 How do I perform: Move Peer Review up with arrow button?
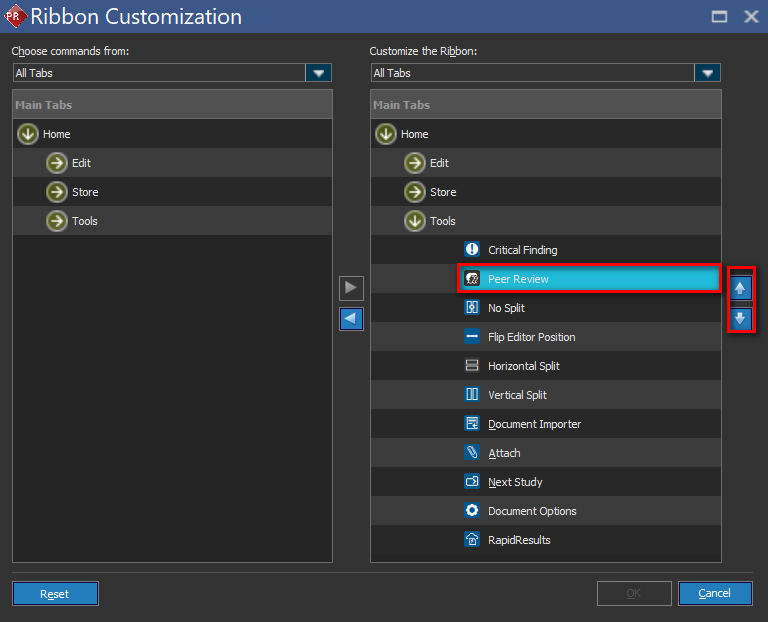pyautogui.click(x=740, y=289)
